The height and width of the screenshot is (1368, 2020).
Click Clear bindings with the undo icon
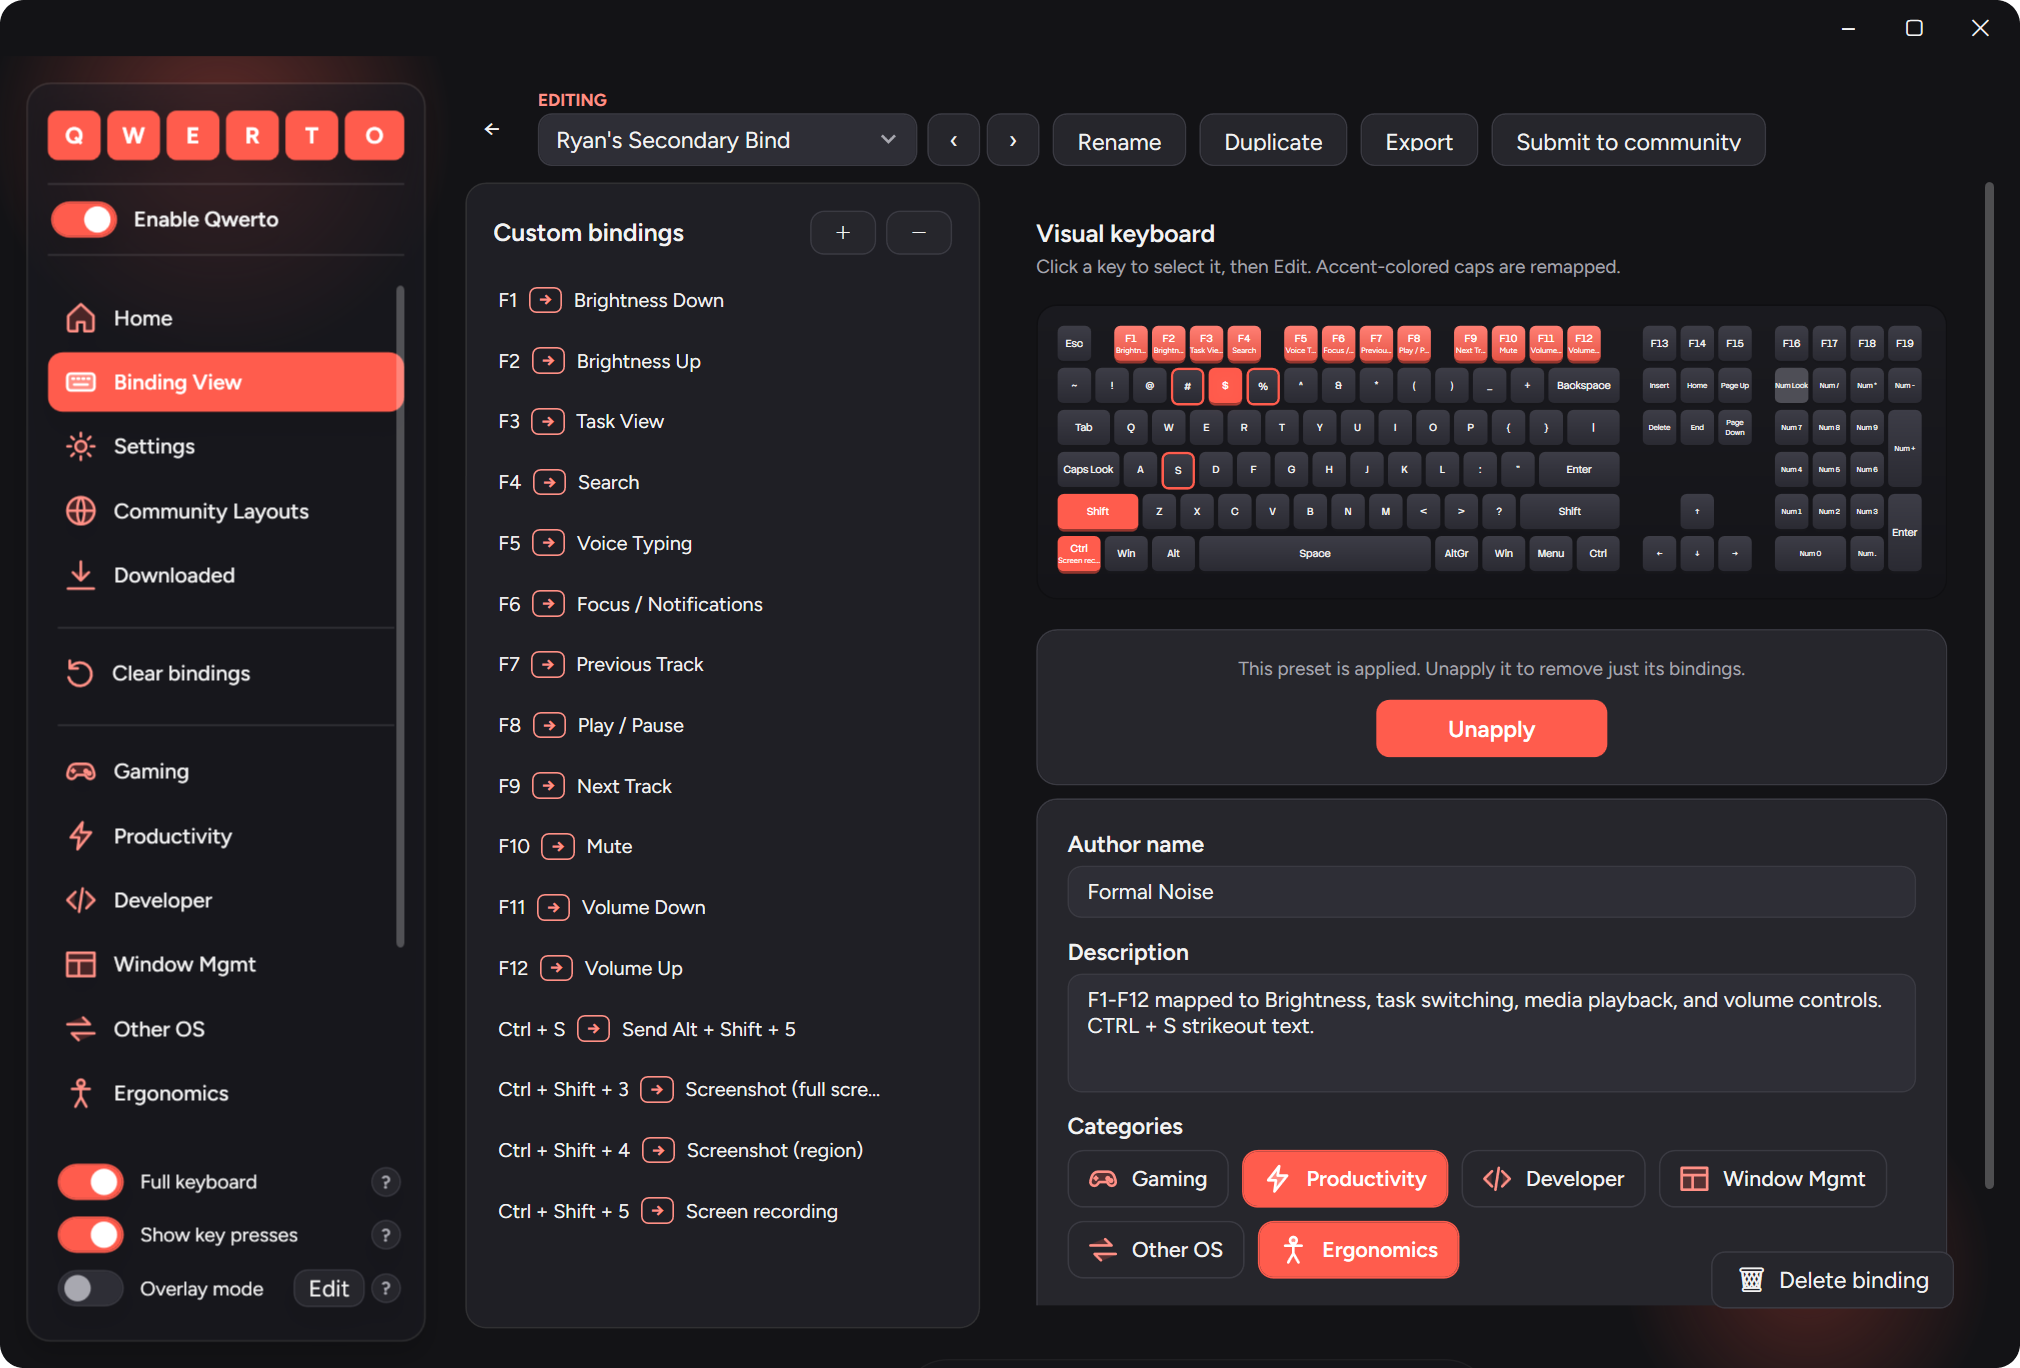[x=225, y=673]
